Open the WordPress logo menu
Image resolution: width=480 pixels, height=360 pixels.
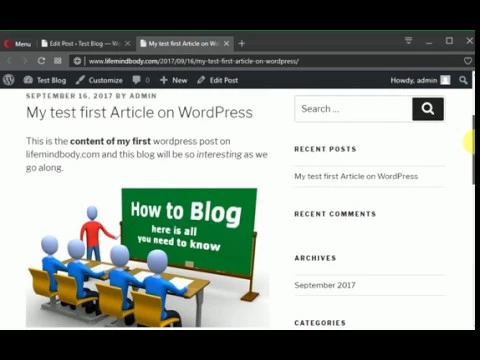point(9,80)
